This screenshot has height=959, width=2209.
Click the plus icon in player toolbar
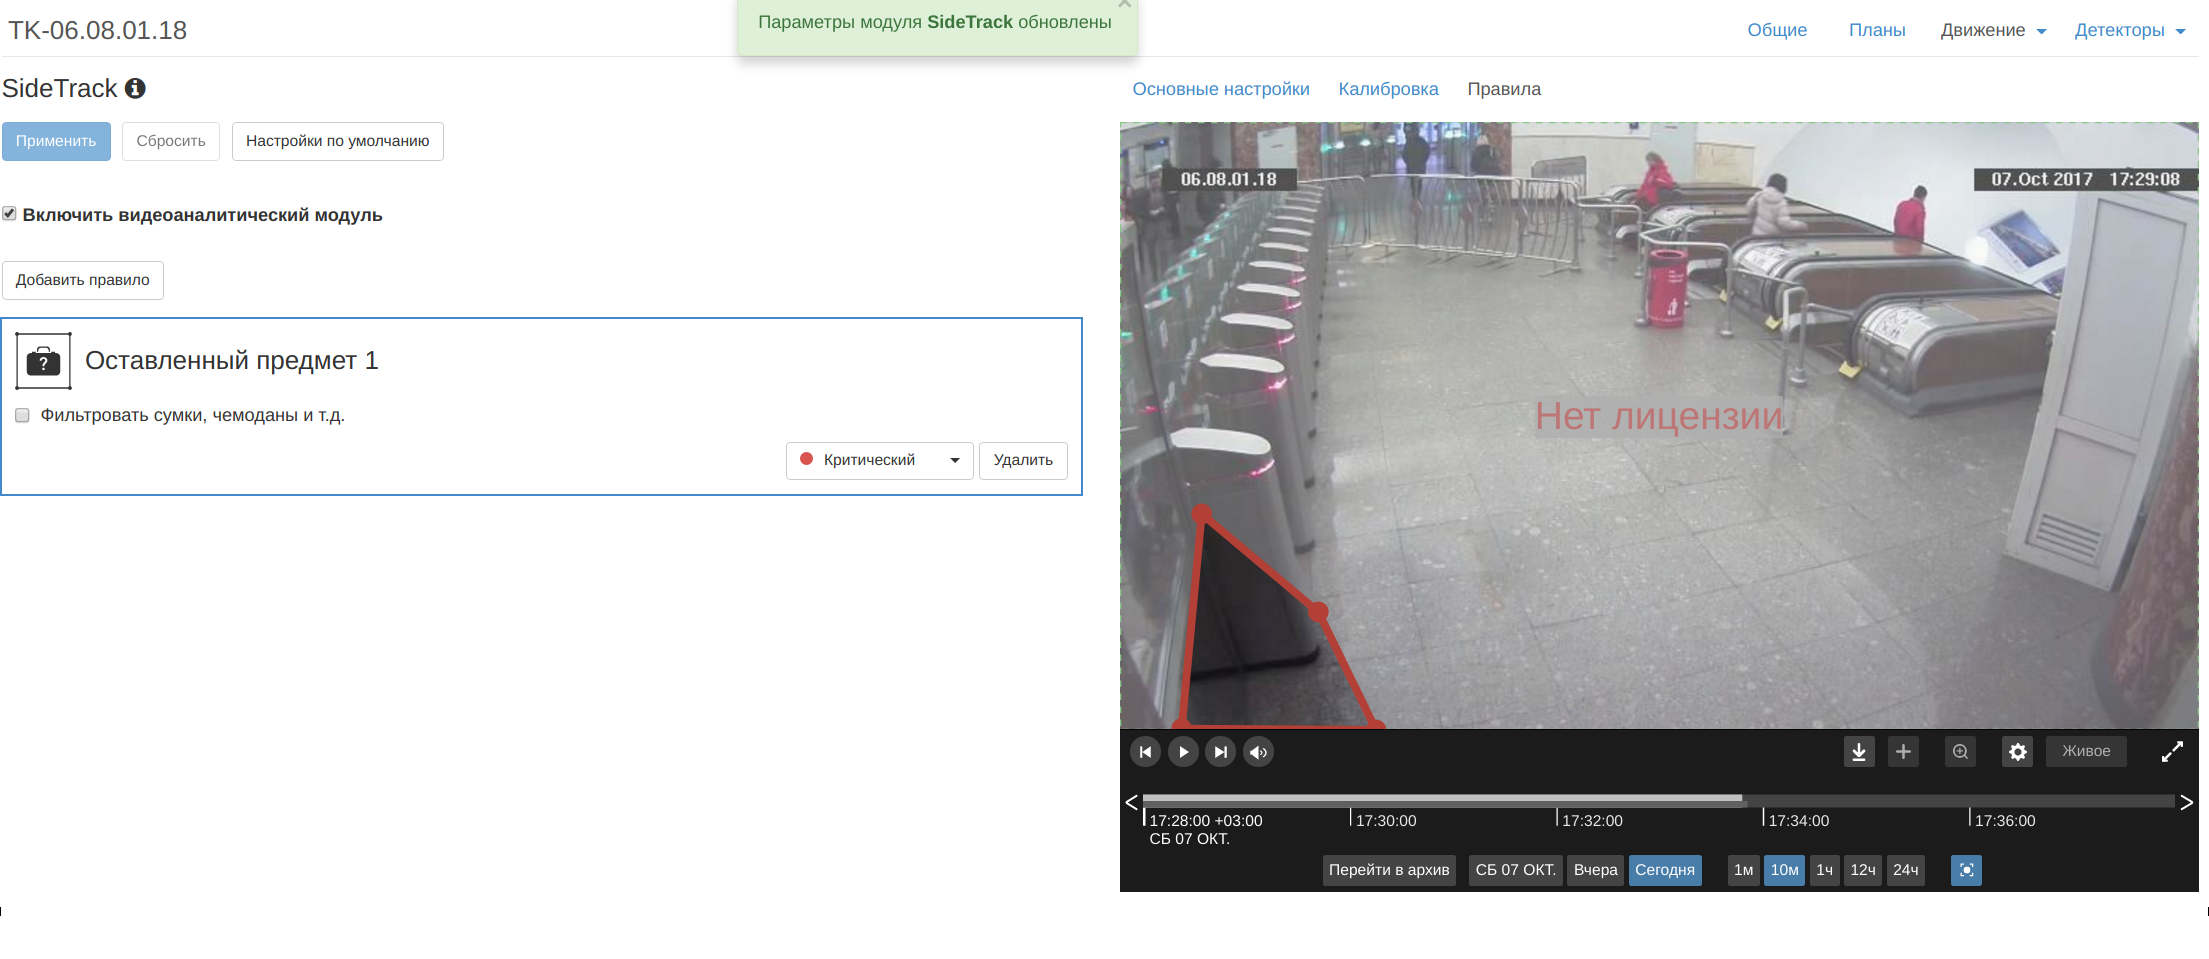pyautogui.click(x=1903, y=751)
